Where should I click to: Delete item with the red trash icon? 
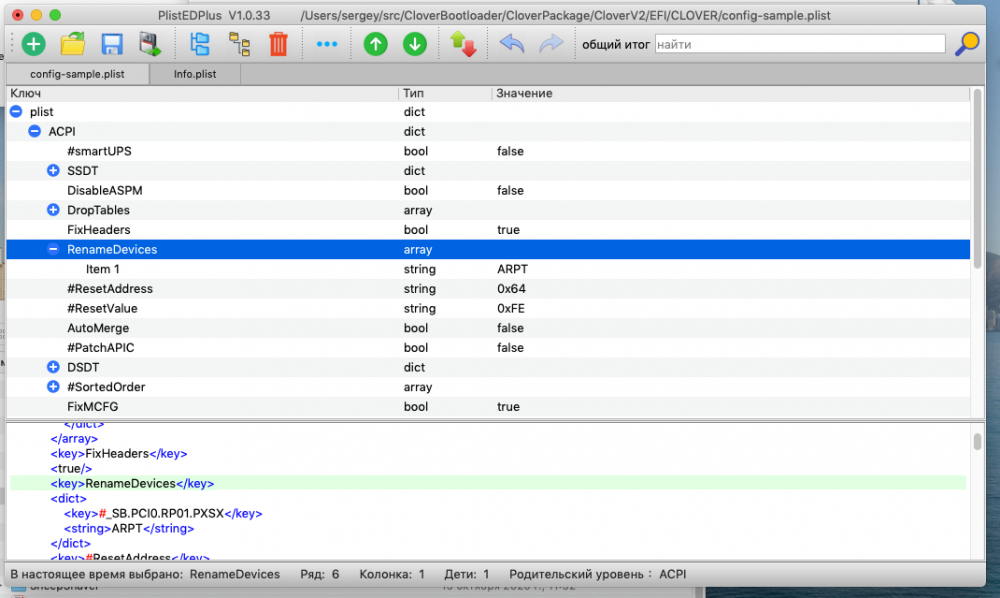click(x=278, y=44)
